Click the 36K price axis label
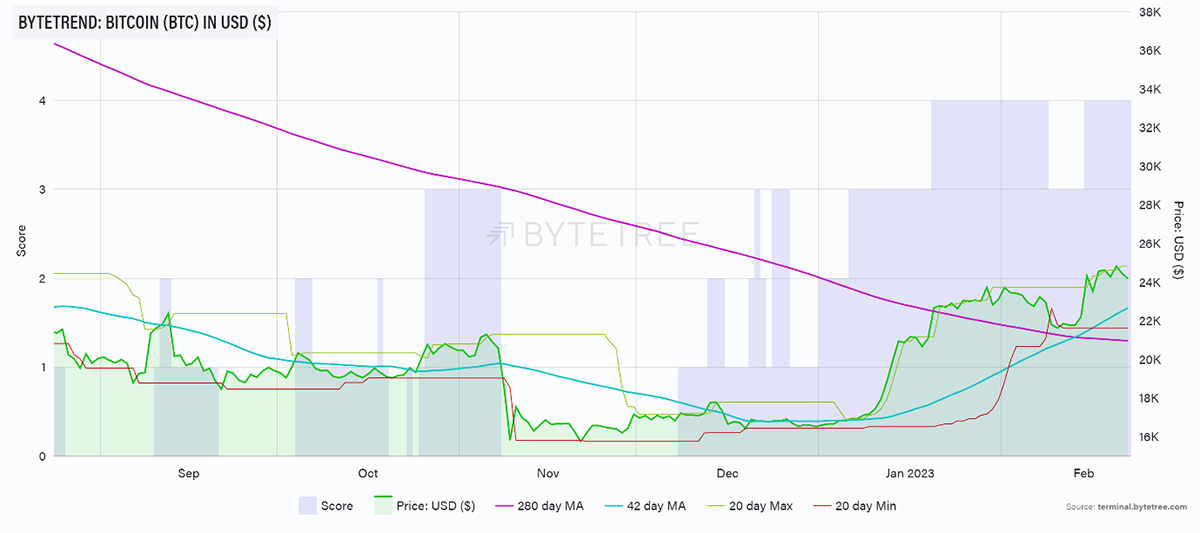 click(1150, 51)
